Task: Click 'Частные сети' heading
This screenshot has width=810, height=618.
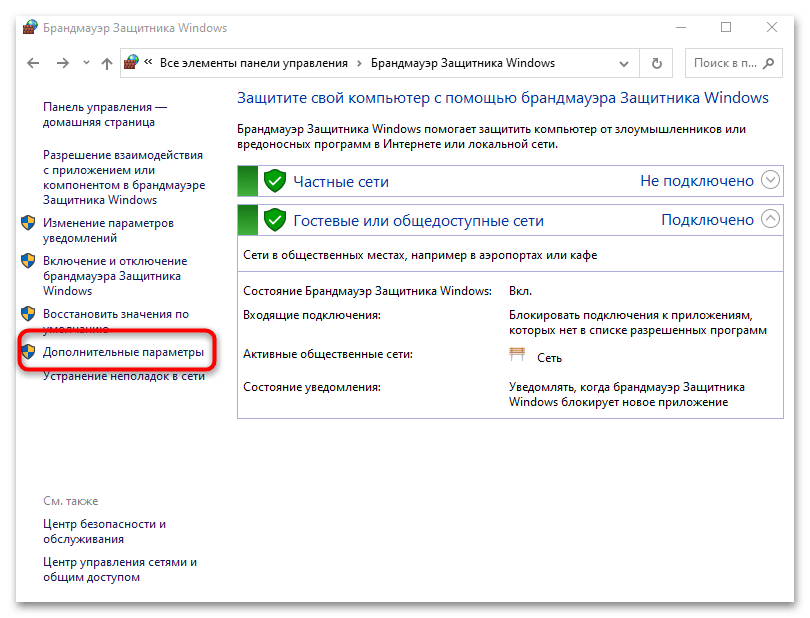Action: tap(341, 182)
